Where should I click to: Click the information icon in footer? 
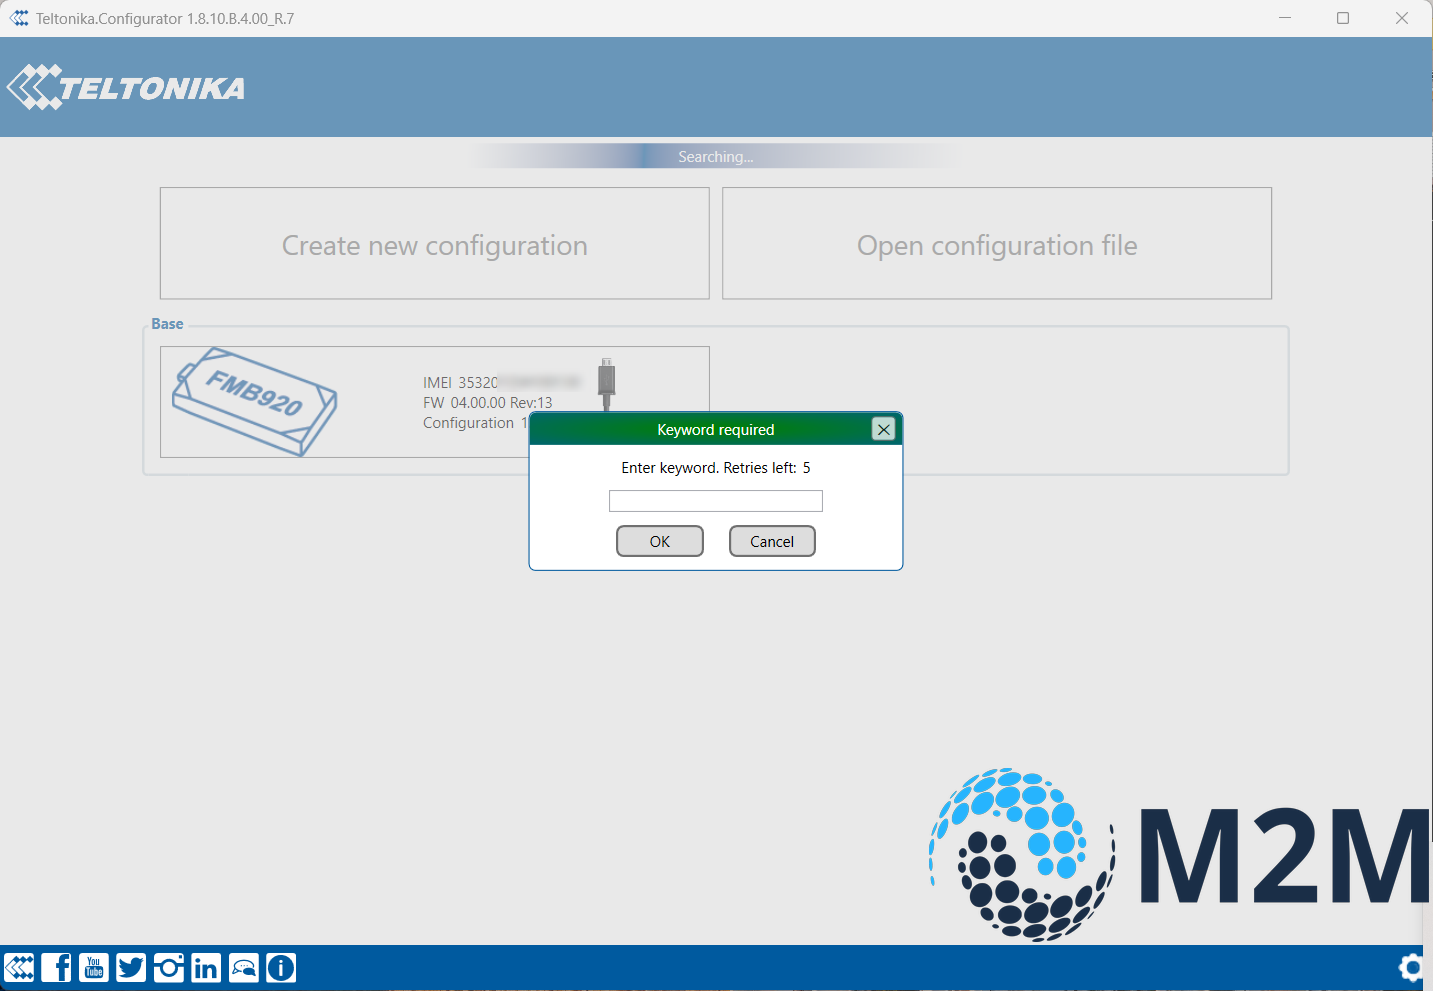coord(281,967)
